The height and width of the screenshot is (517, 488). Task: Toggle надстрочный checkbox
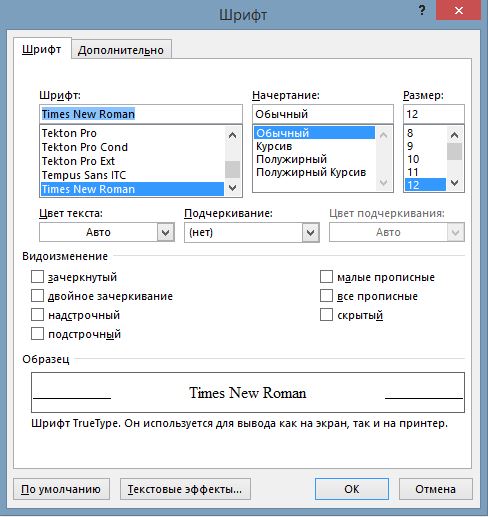coord(37,315)
